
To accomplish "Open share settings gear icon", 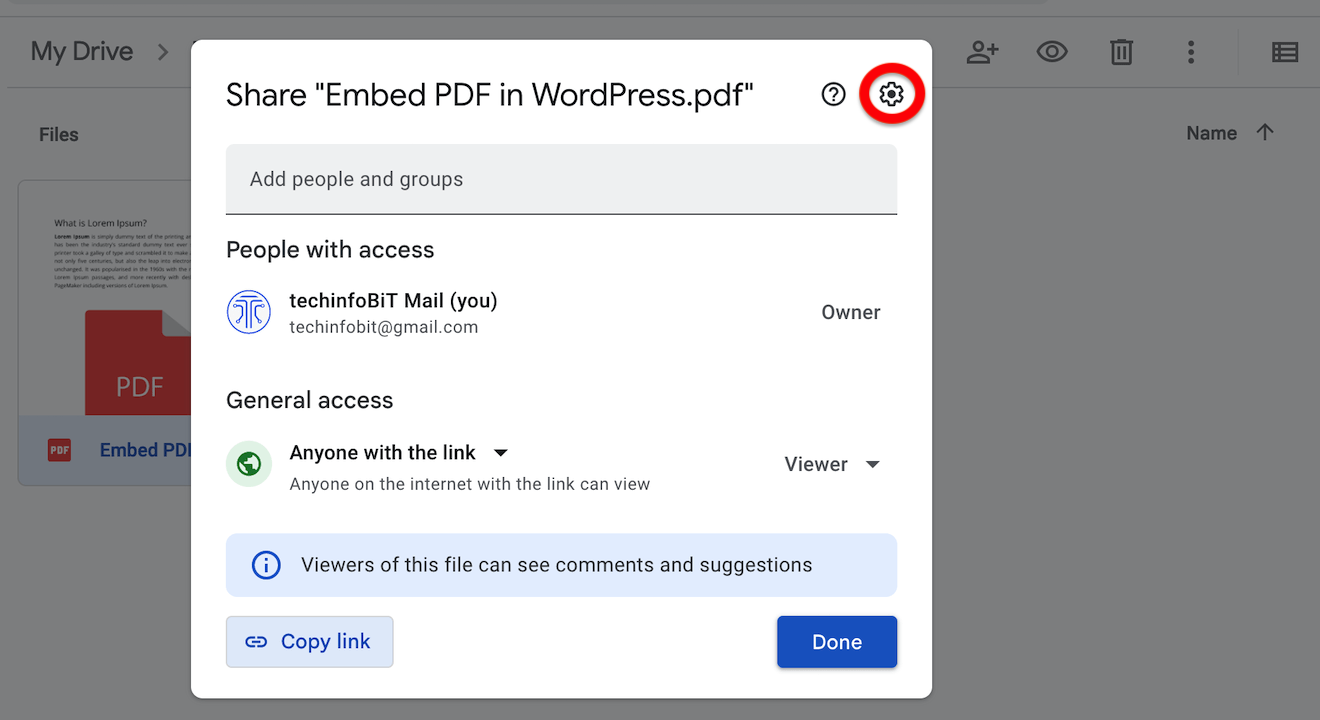I will pyautogui.click(x=891, y=94).
